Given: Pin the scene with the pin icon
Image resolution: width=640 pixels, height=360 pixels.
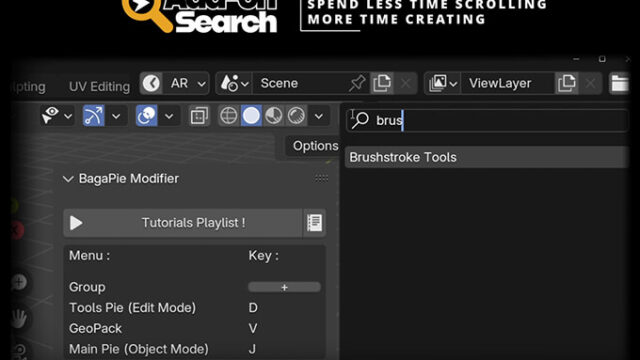Looking at the screenshot, I should pyautogui.click(x=357, y=83).
